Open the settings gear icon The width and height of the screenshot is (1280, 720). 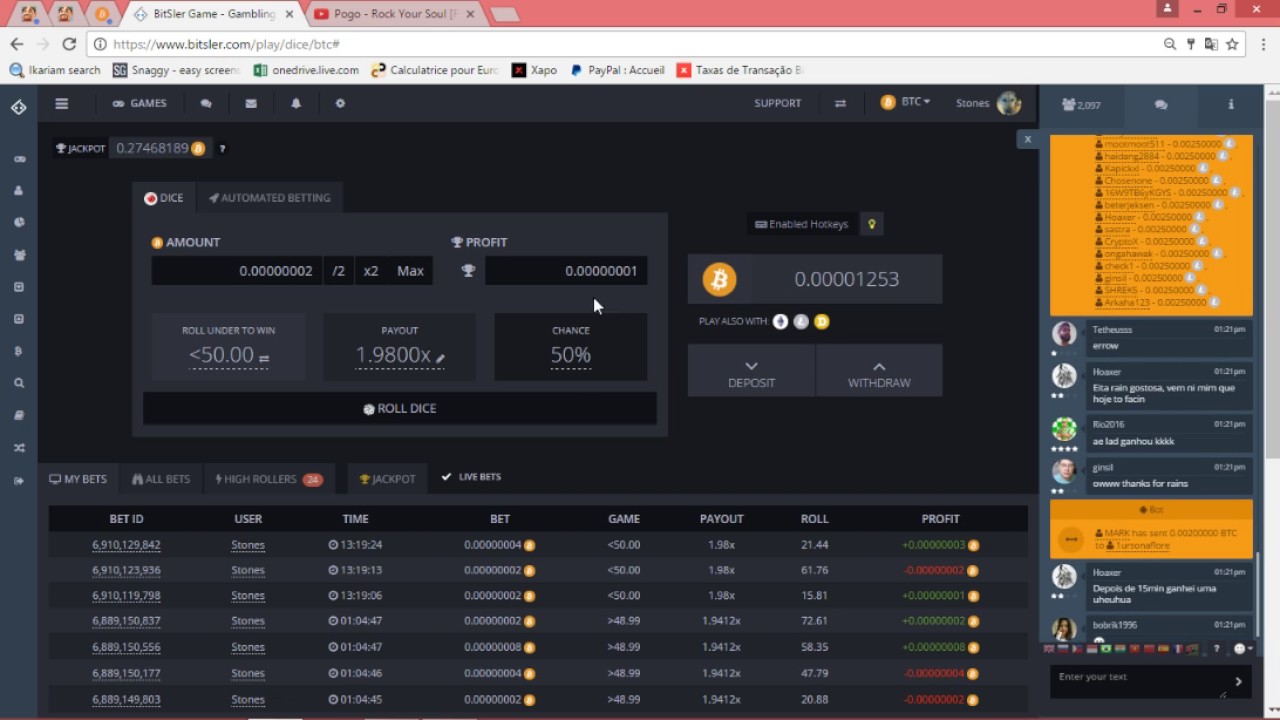point(340,103)
